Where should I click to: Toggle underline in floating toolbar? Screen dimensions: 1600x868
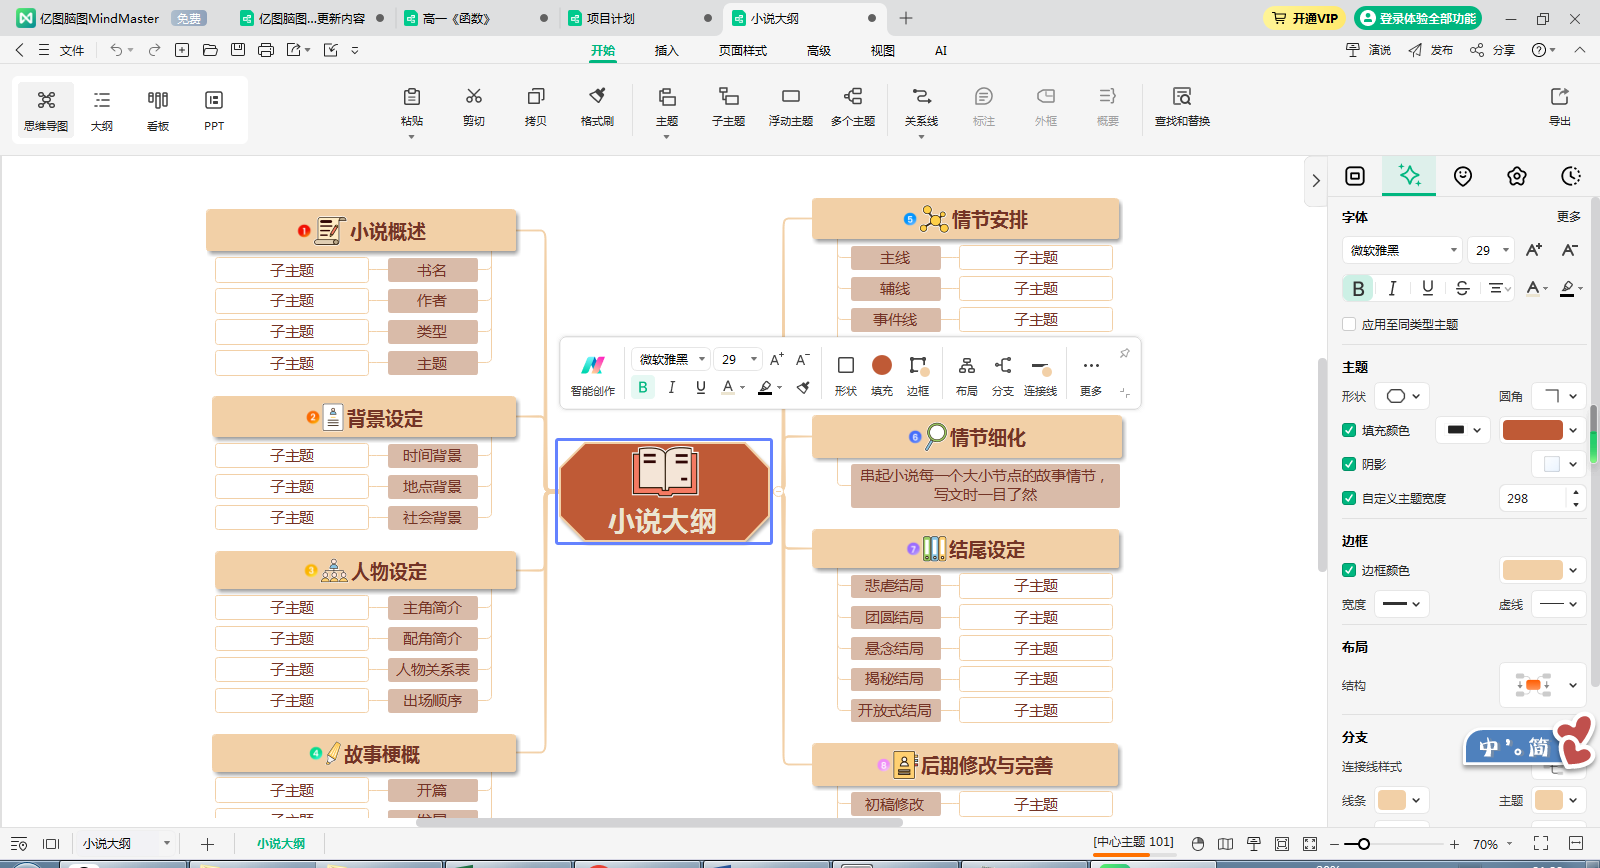click(x=701, y=388)
